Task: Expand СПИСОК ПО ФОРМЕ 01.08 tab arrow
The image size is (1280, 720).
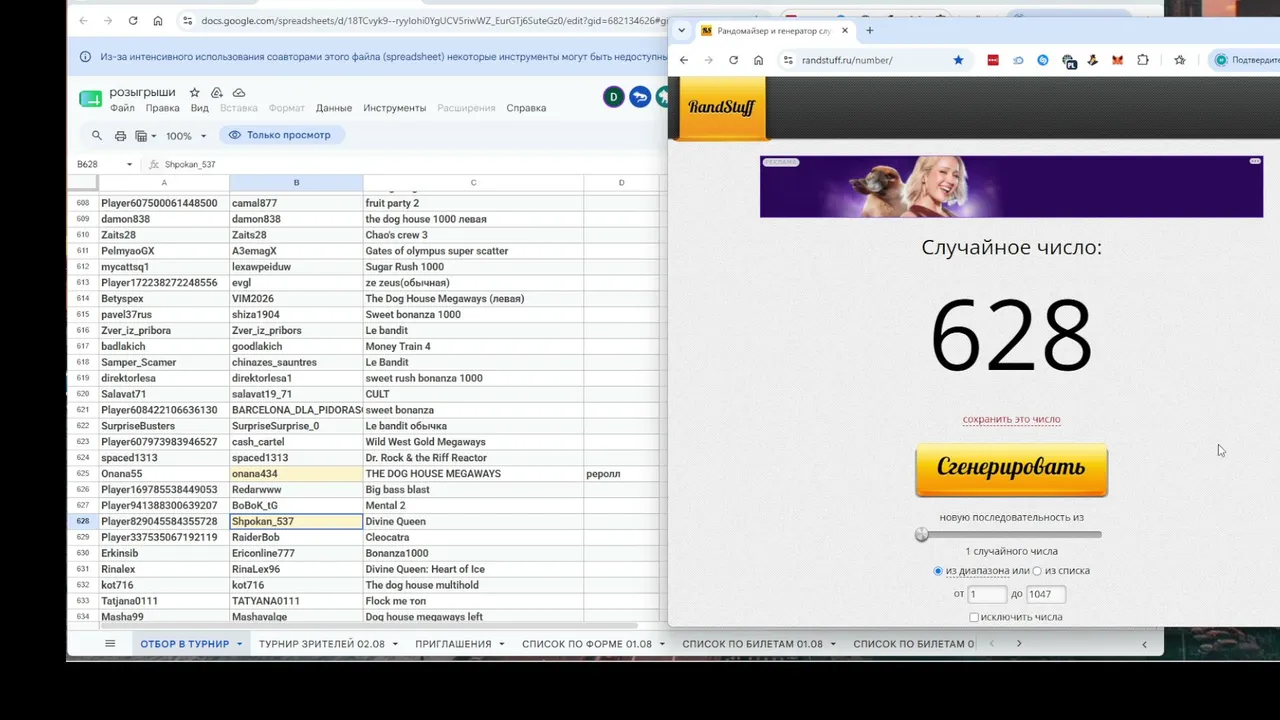Action: pos(661,644)
